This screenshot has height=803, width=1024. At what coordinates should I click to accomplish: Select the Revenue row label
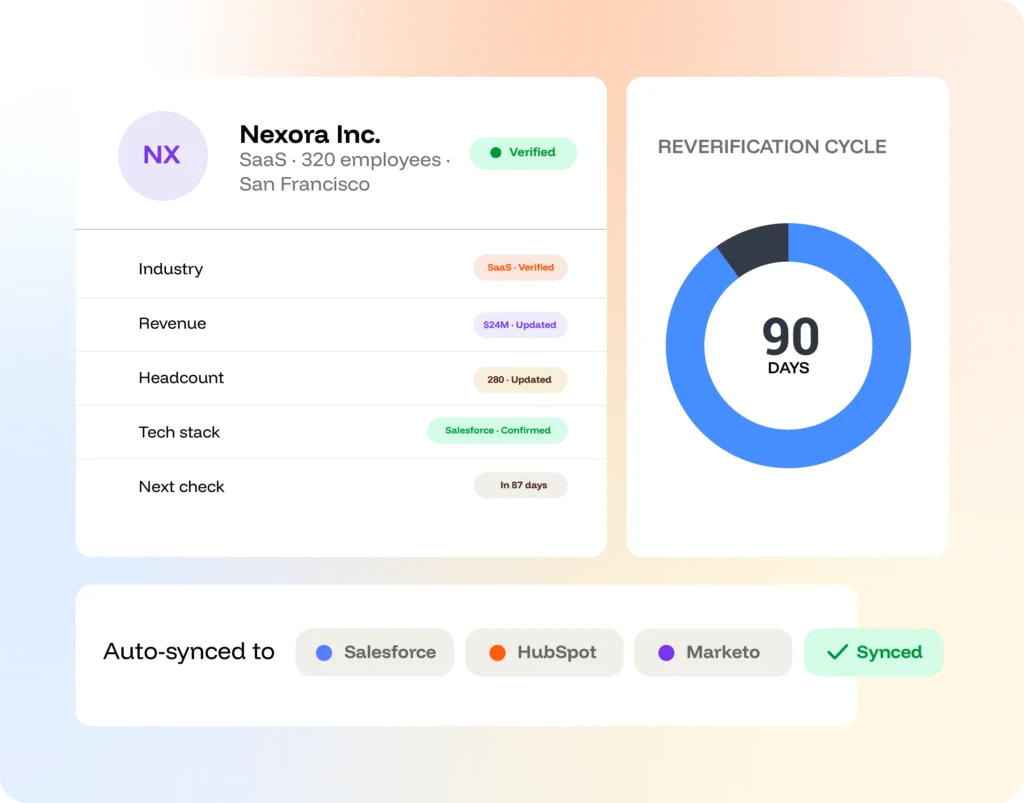coord(172,323)
